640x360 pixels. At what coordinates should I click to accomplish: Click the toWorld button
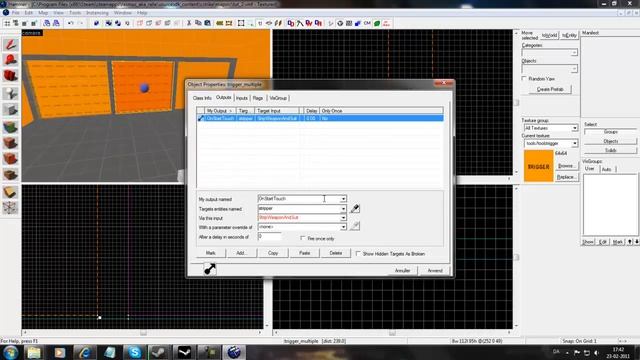point(549,36)
